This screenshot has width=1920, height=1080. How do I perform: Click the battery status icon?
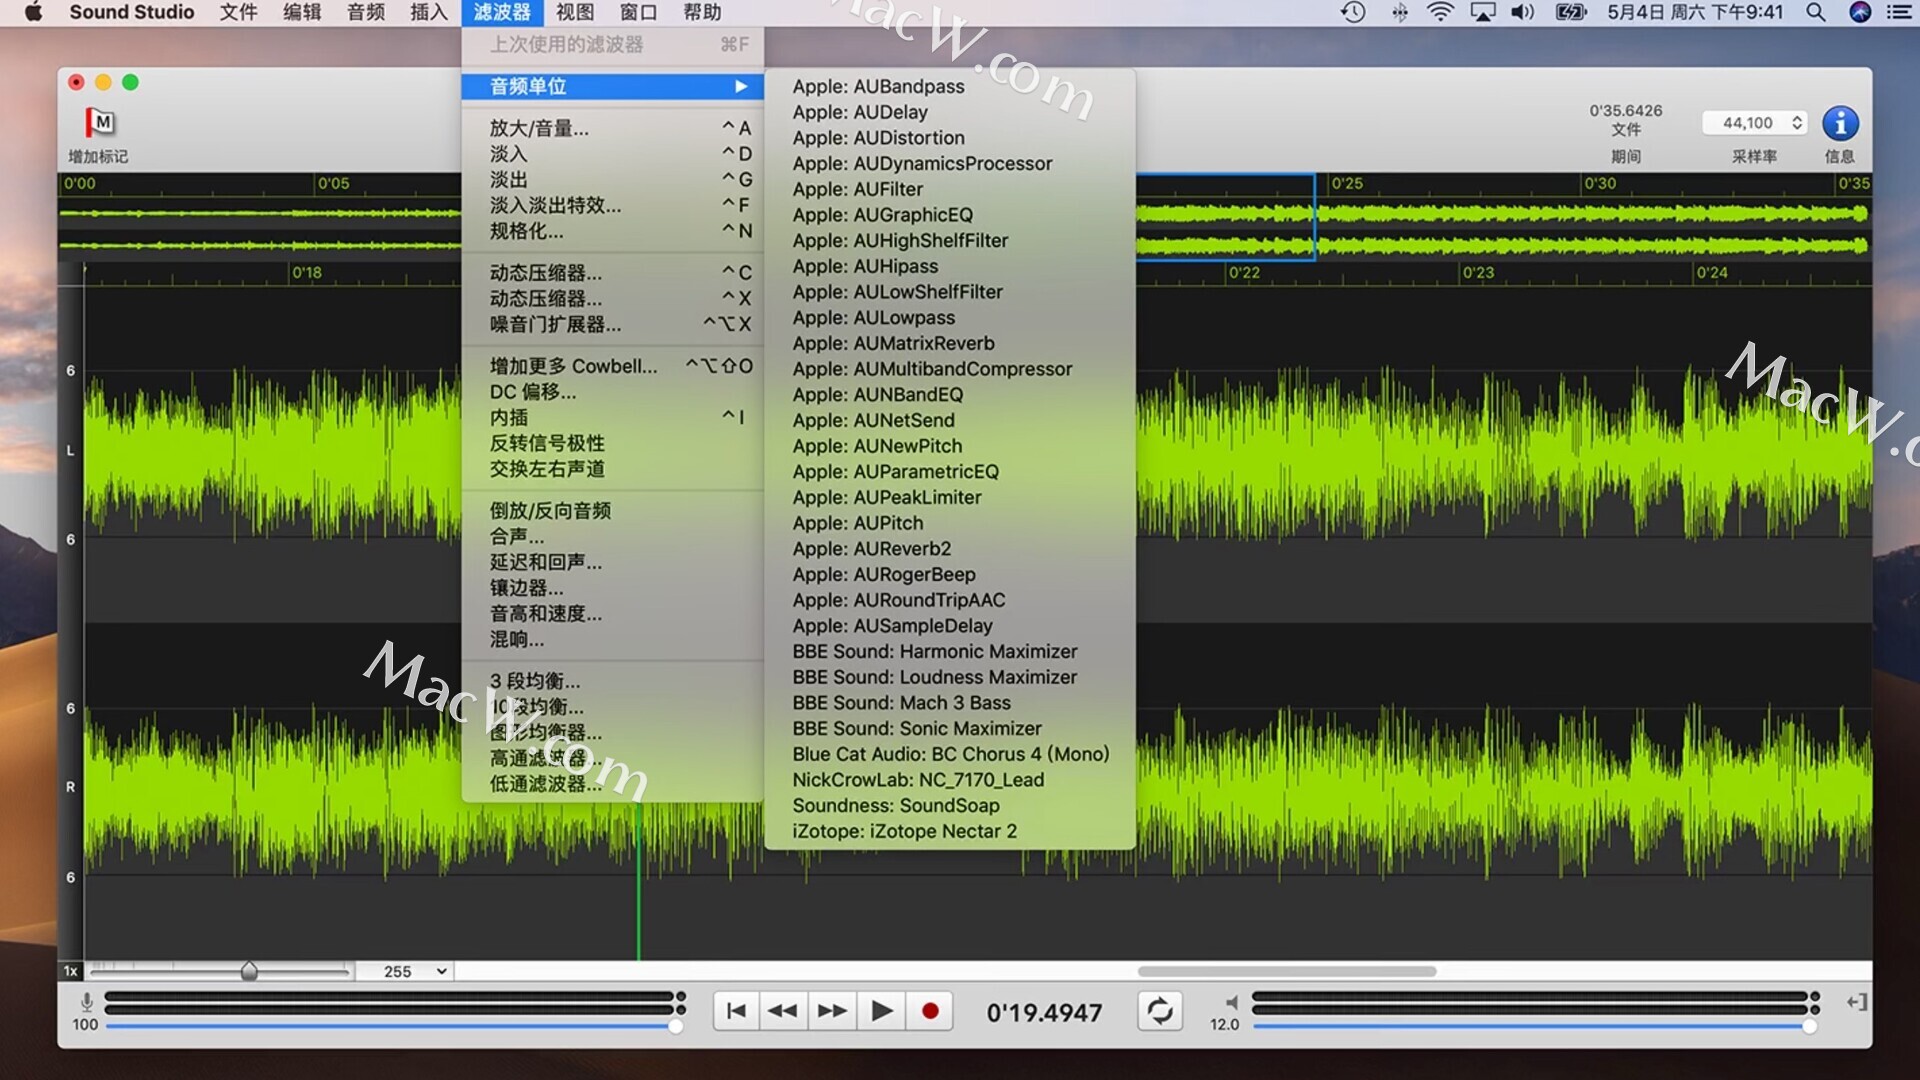[x=1572, y=12]
